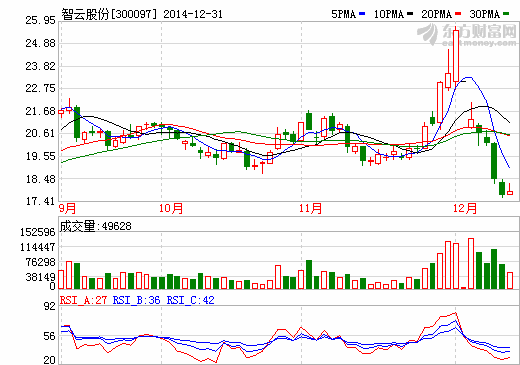Click the final small red candlestick near 17.41

click(510, 190)
